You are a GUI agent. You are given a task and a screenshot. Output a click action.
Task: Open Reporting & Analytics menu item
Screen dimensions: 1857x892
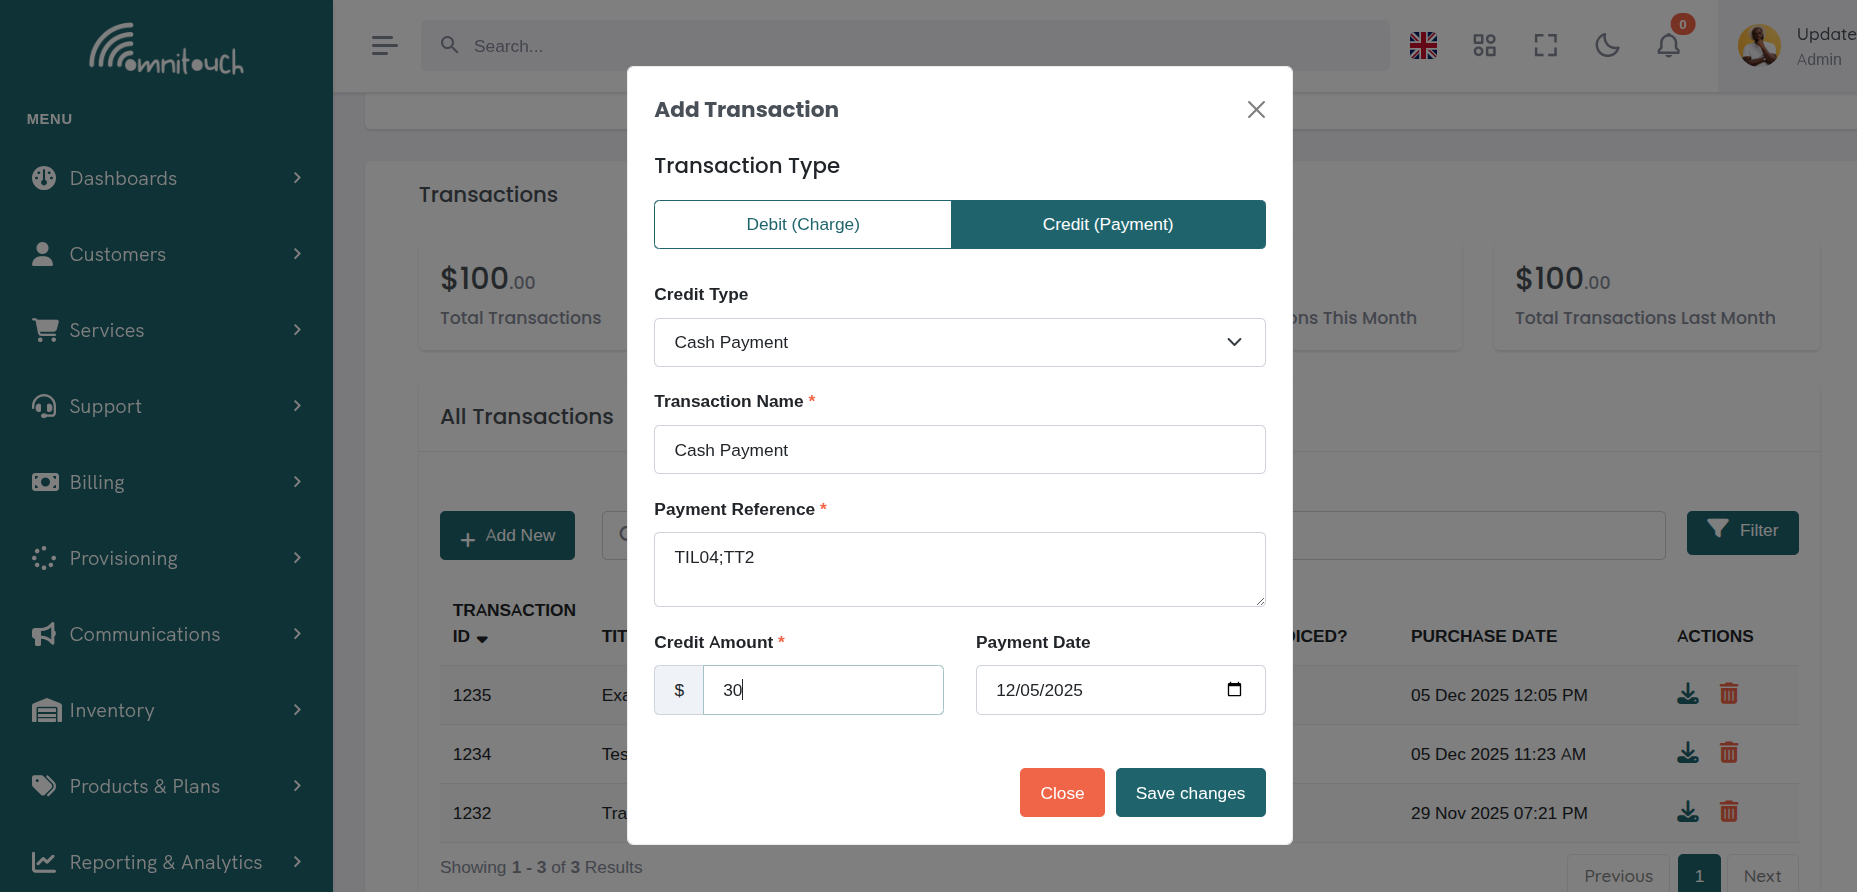[166, 862]
